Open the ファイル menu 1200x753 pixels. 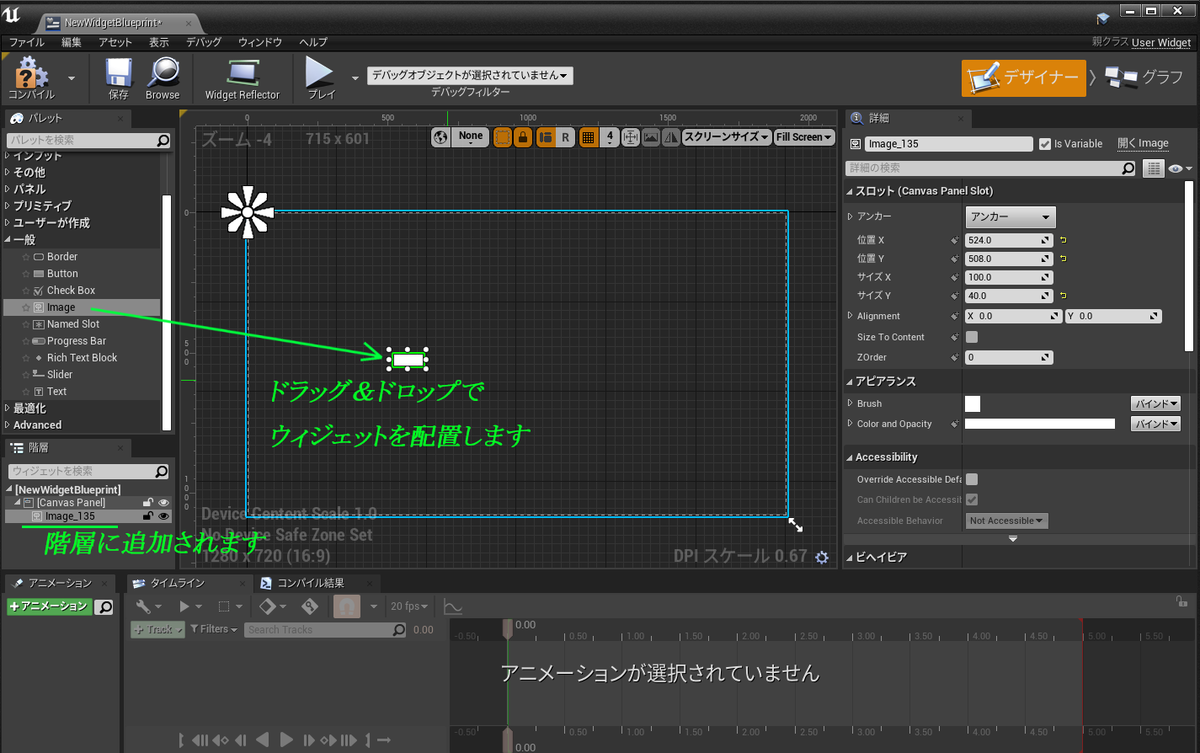(27, 42)
